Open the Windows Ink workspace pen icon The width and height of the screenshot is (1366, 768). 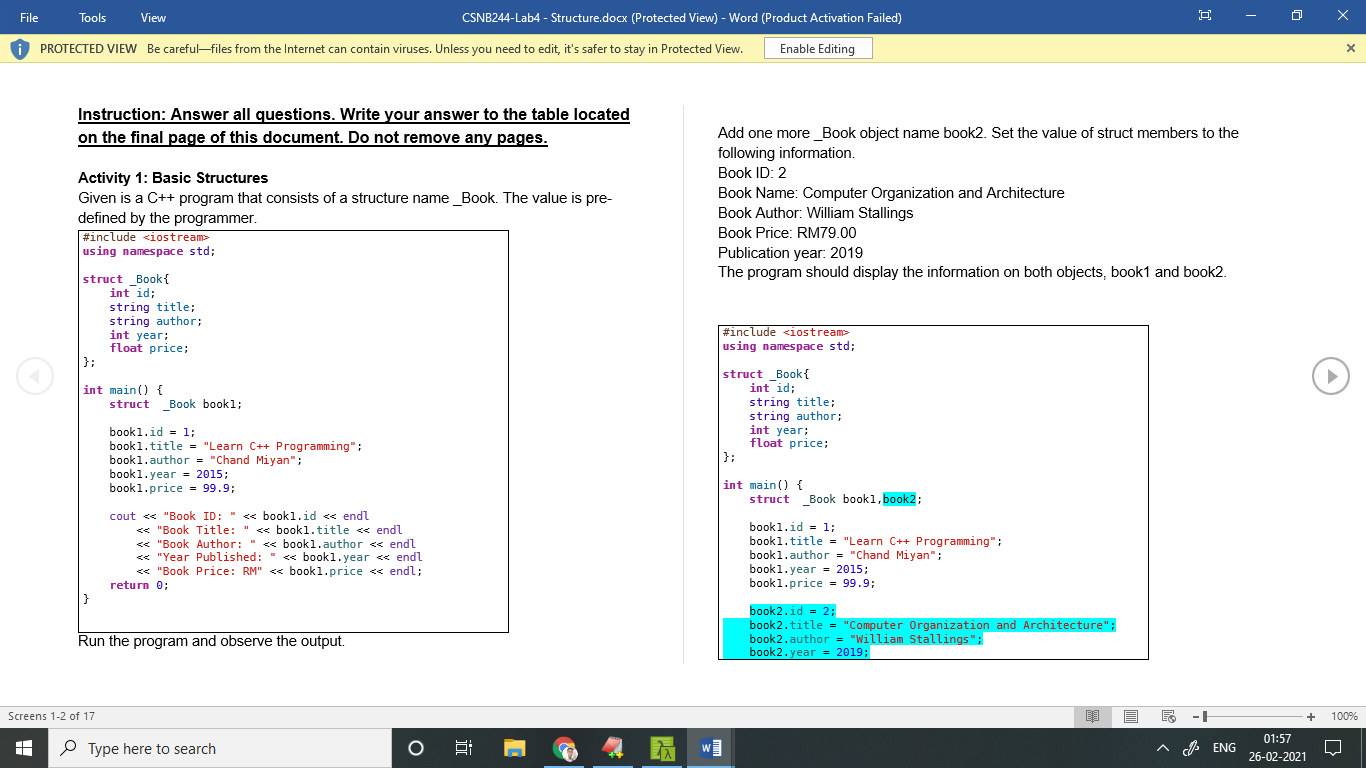[1191, 747]
